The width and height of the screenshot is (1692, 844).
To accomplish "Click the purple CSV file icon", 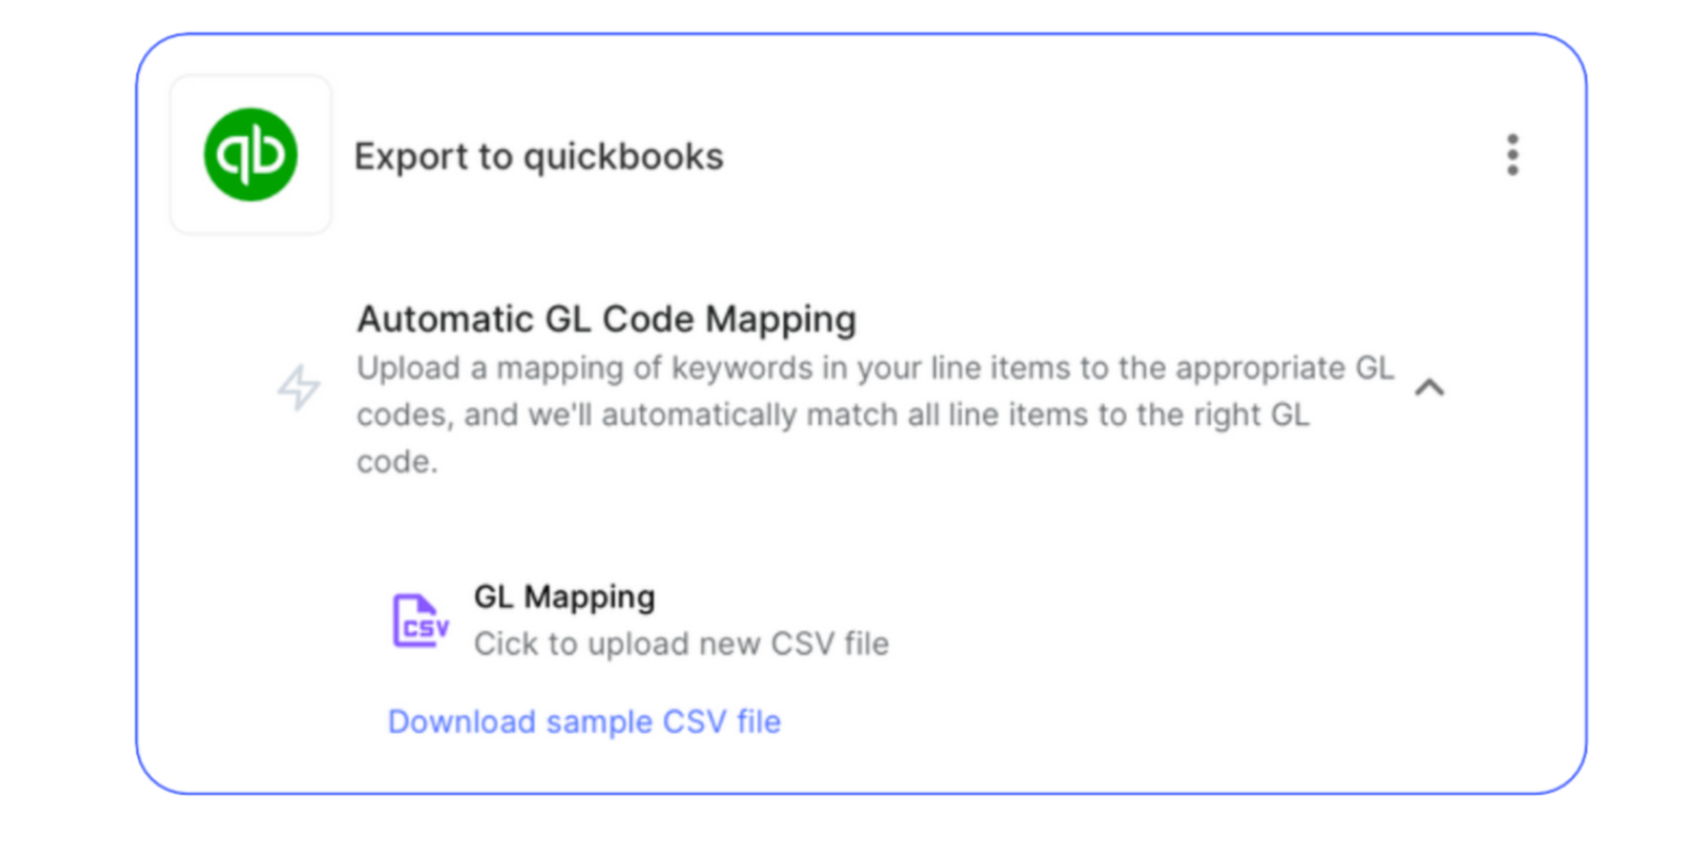I will tap(420, 621).
